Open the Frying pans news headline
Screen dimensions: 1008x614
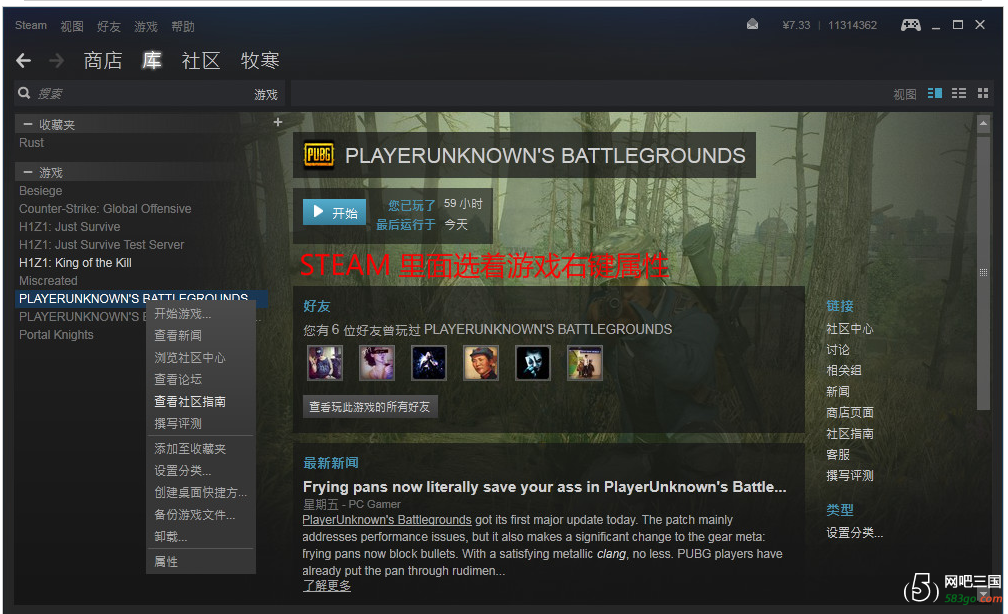tap(544, 487)
